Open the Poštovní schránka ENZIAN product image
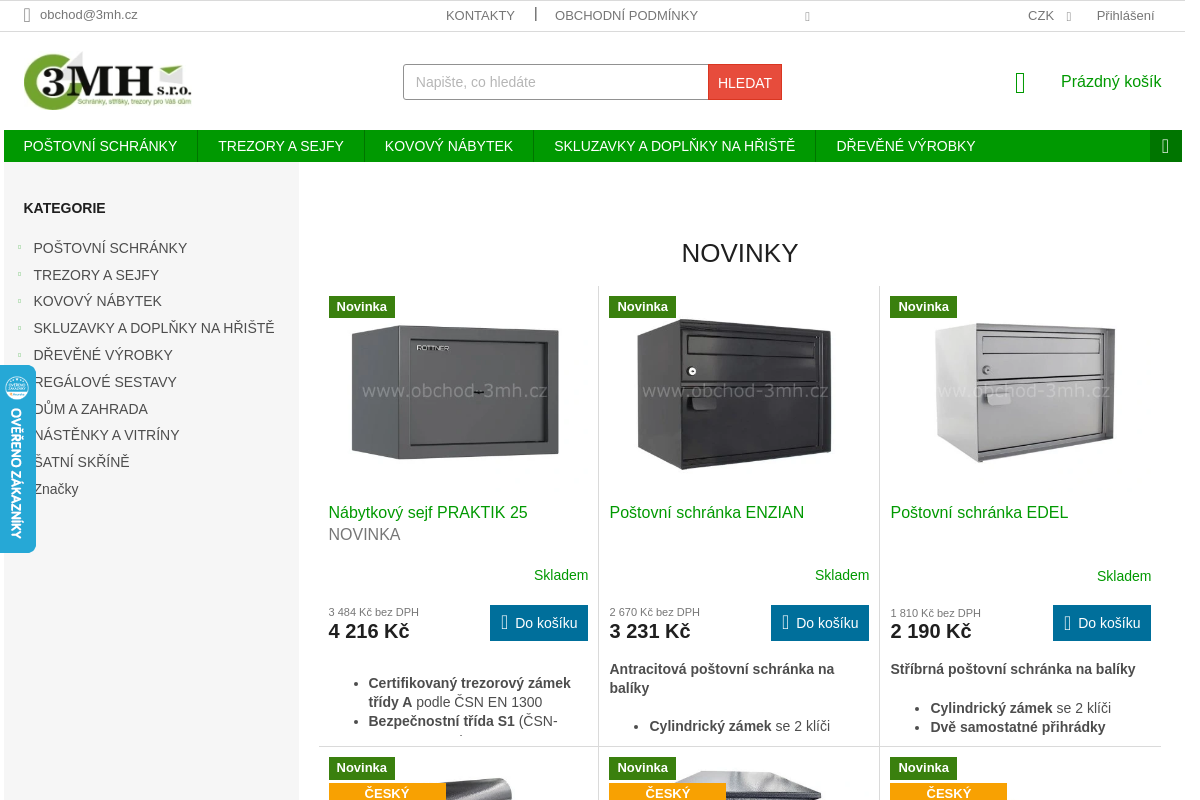This screenshot has height=800, width=1200. pyautogui.click(x=734, y=393)
